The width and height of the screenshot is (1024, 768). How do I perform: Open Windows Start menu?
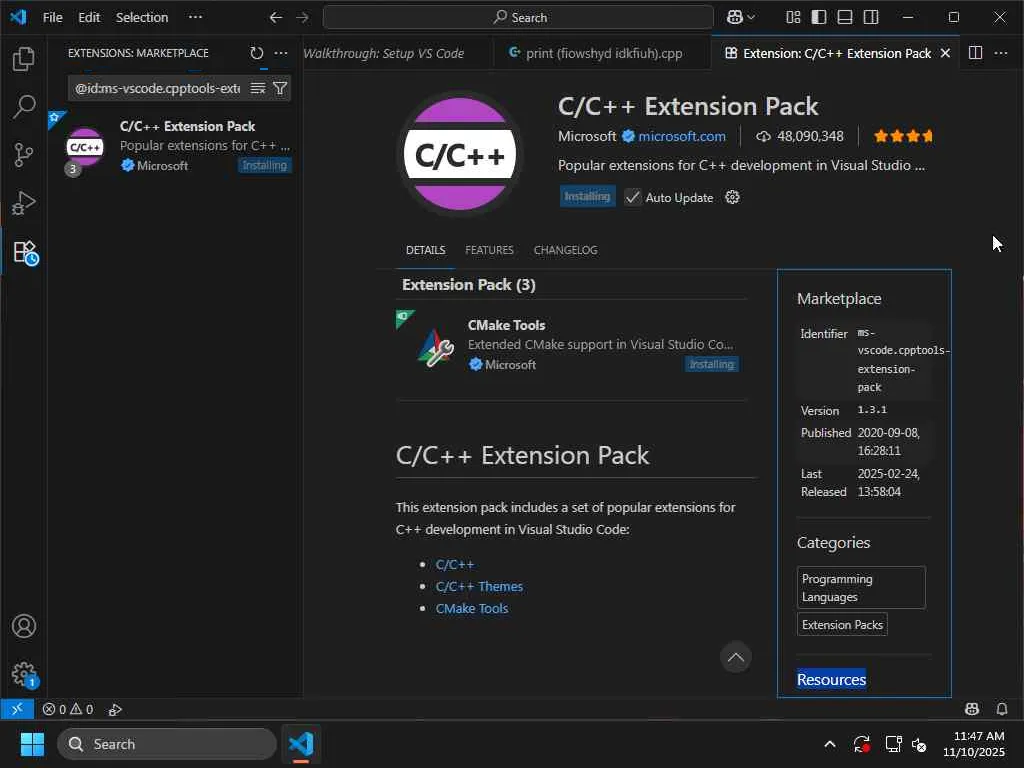coord(32,744)
